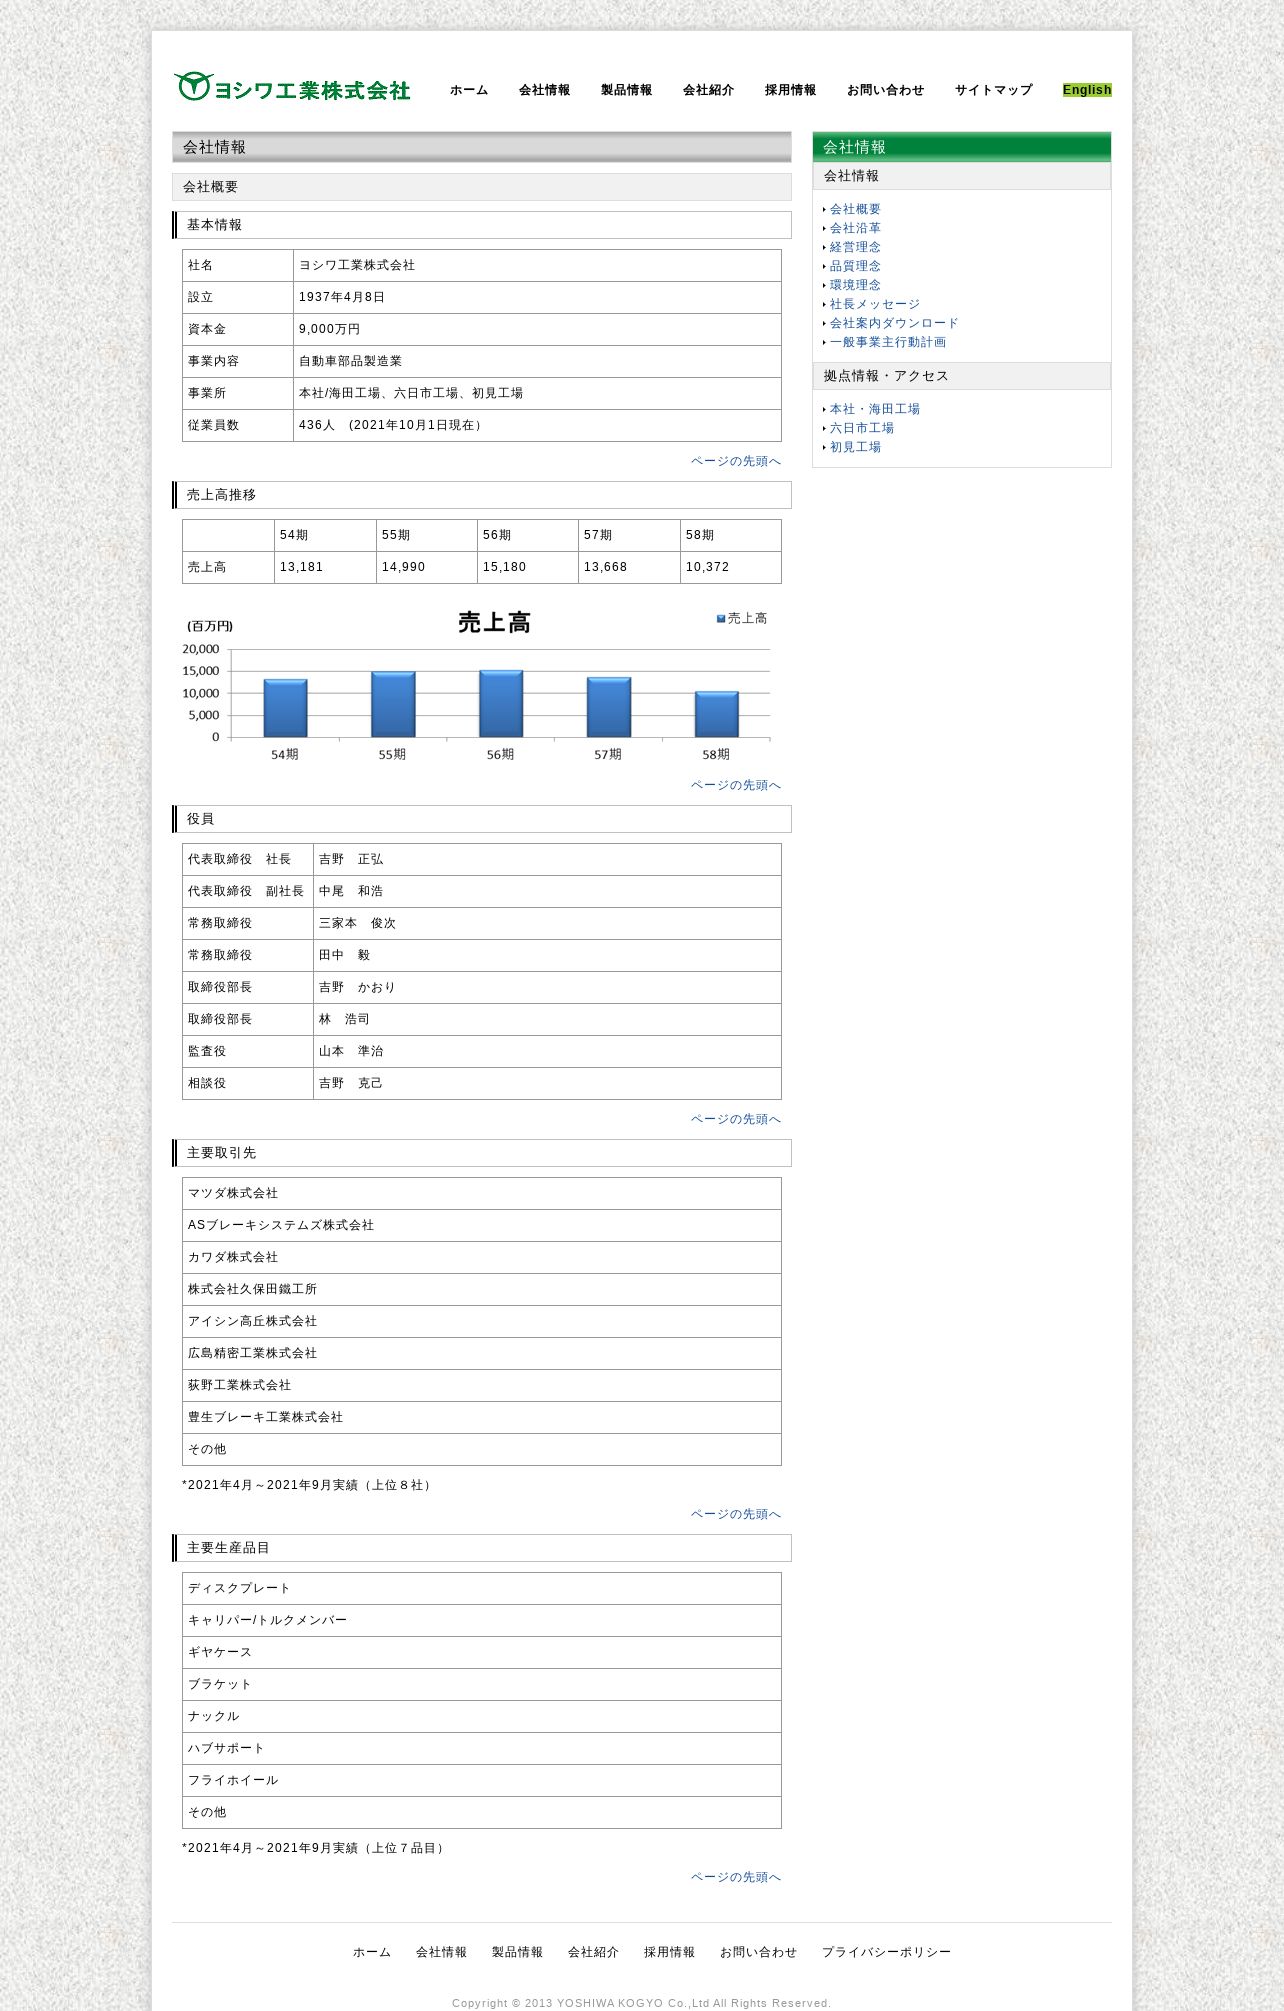Select 会社紹介 in the top navigation
This screenshot has height=2011, width=1284.
[x=709, y=90]
